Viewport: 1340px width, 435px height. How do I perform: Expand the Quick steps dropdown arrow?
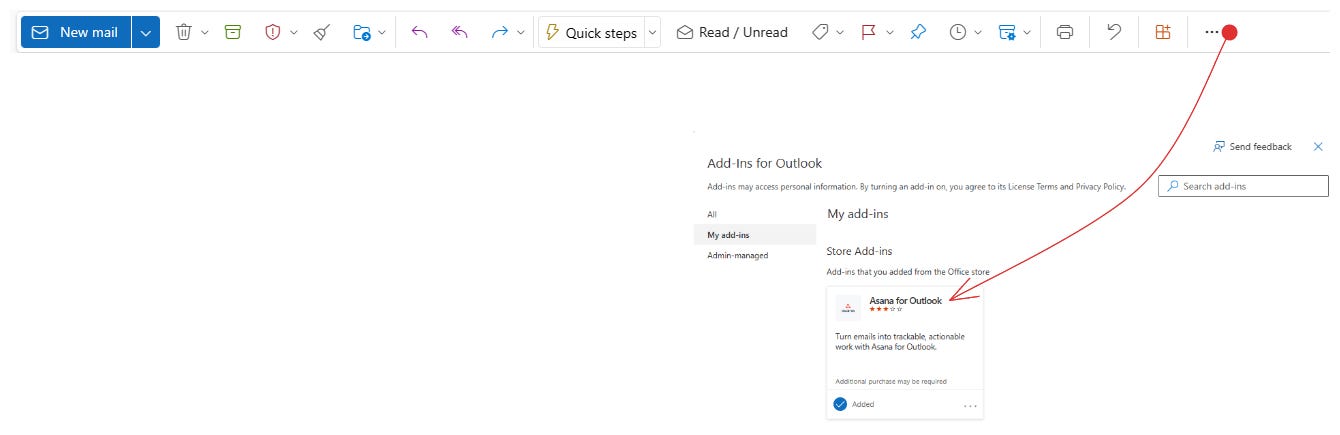click(x=653, y=32)
